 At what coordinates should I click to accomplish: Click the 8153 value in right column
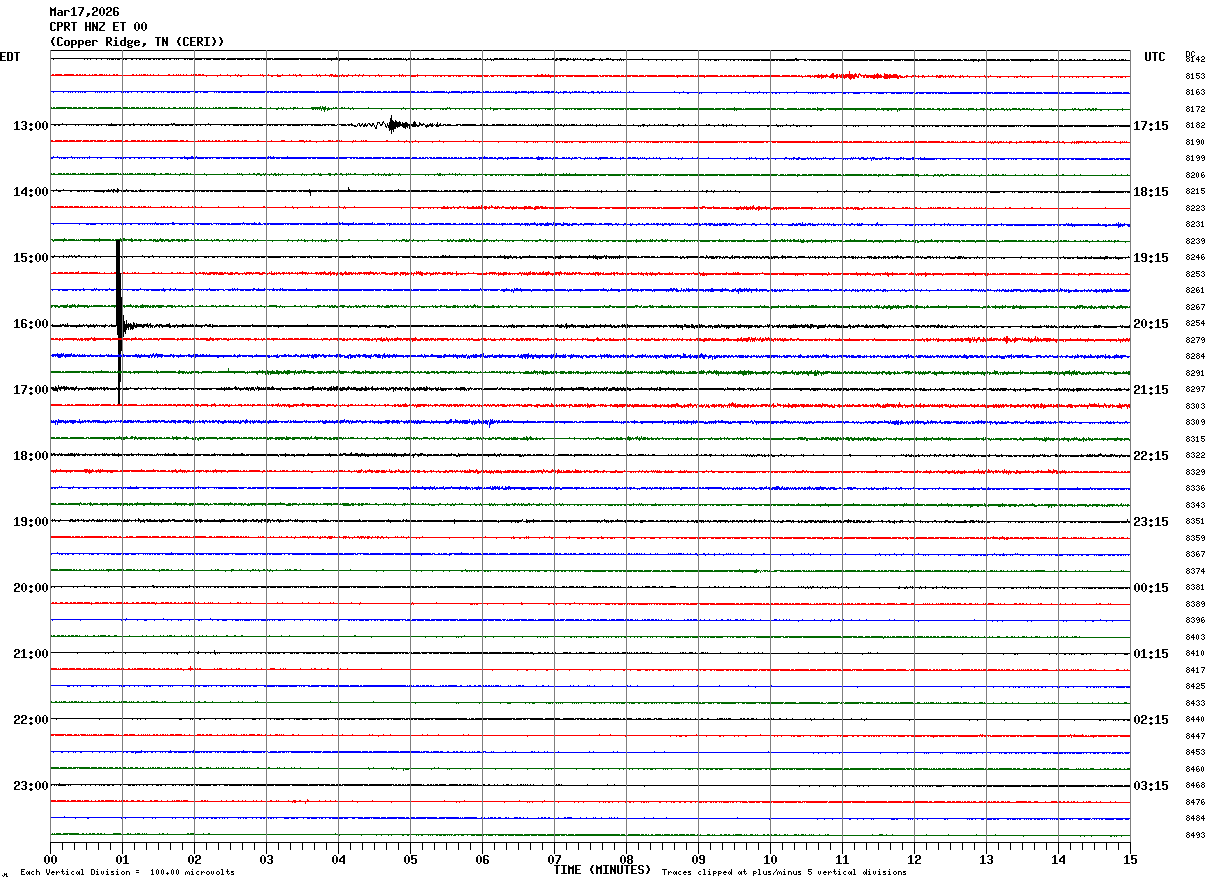pos(1195,76)
